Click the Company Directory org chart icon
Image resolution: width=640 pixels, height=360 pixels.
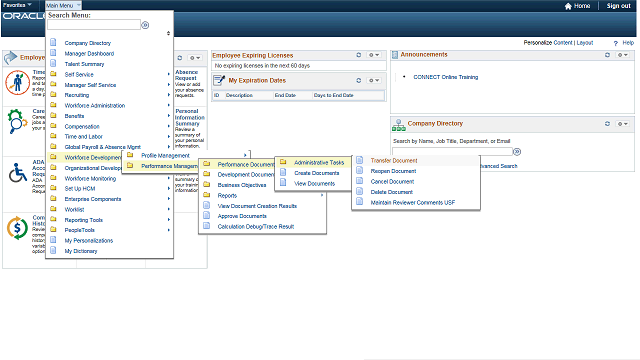(x=399, y=125)
